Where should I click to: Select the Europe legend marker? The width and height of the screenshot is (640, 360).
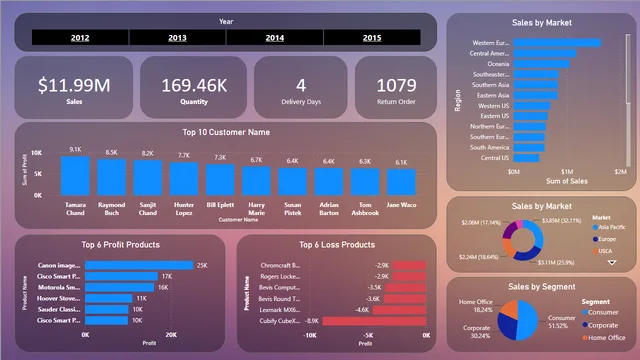(x=595, y=239)
